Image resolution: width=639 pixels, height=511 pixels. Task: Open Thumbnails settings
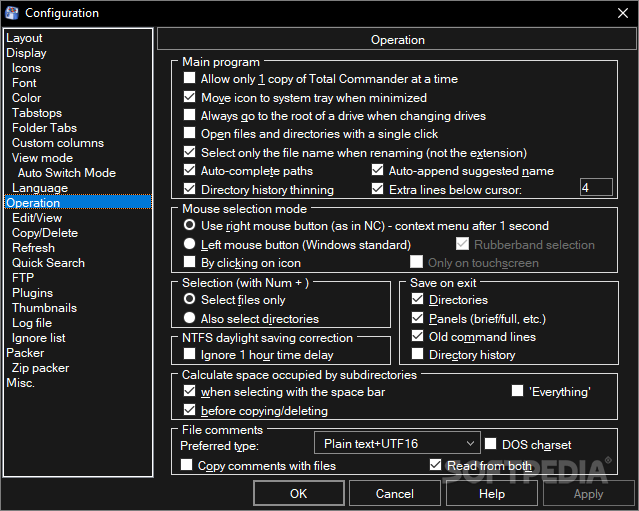(x=44, y=308)
